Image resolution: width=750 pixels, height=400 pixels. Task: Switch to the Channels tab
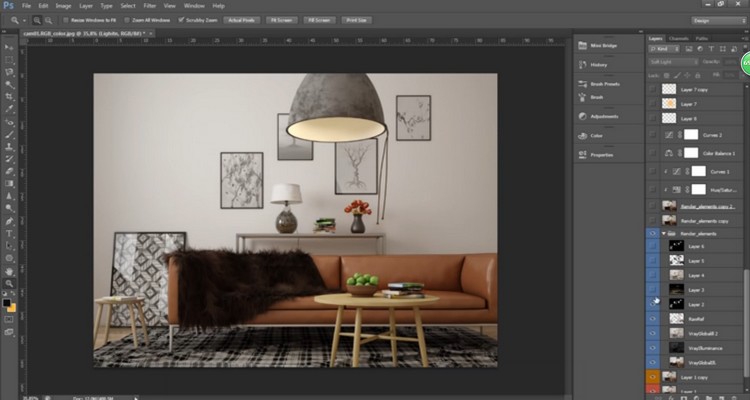(680, 38)
